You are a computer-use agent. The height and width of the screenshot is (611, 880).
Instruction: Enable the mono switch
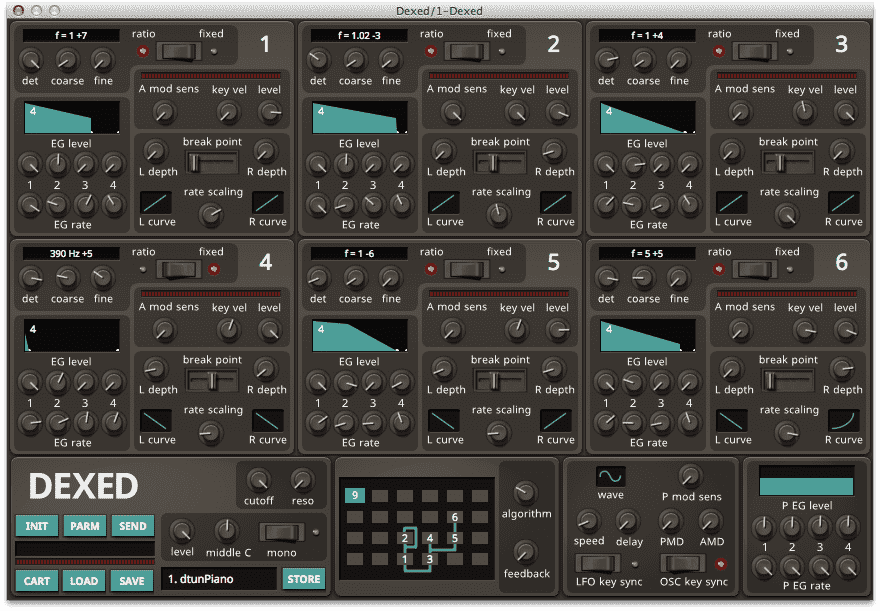[x=282, y=532]
